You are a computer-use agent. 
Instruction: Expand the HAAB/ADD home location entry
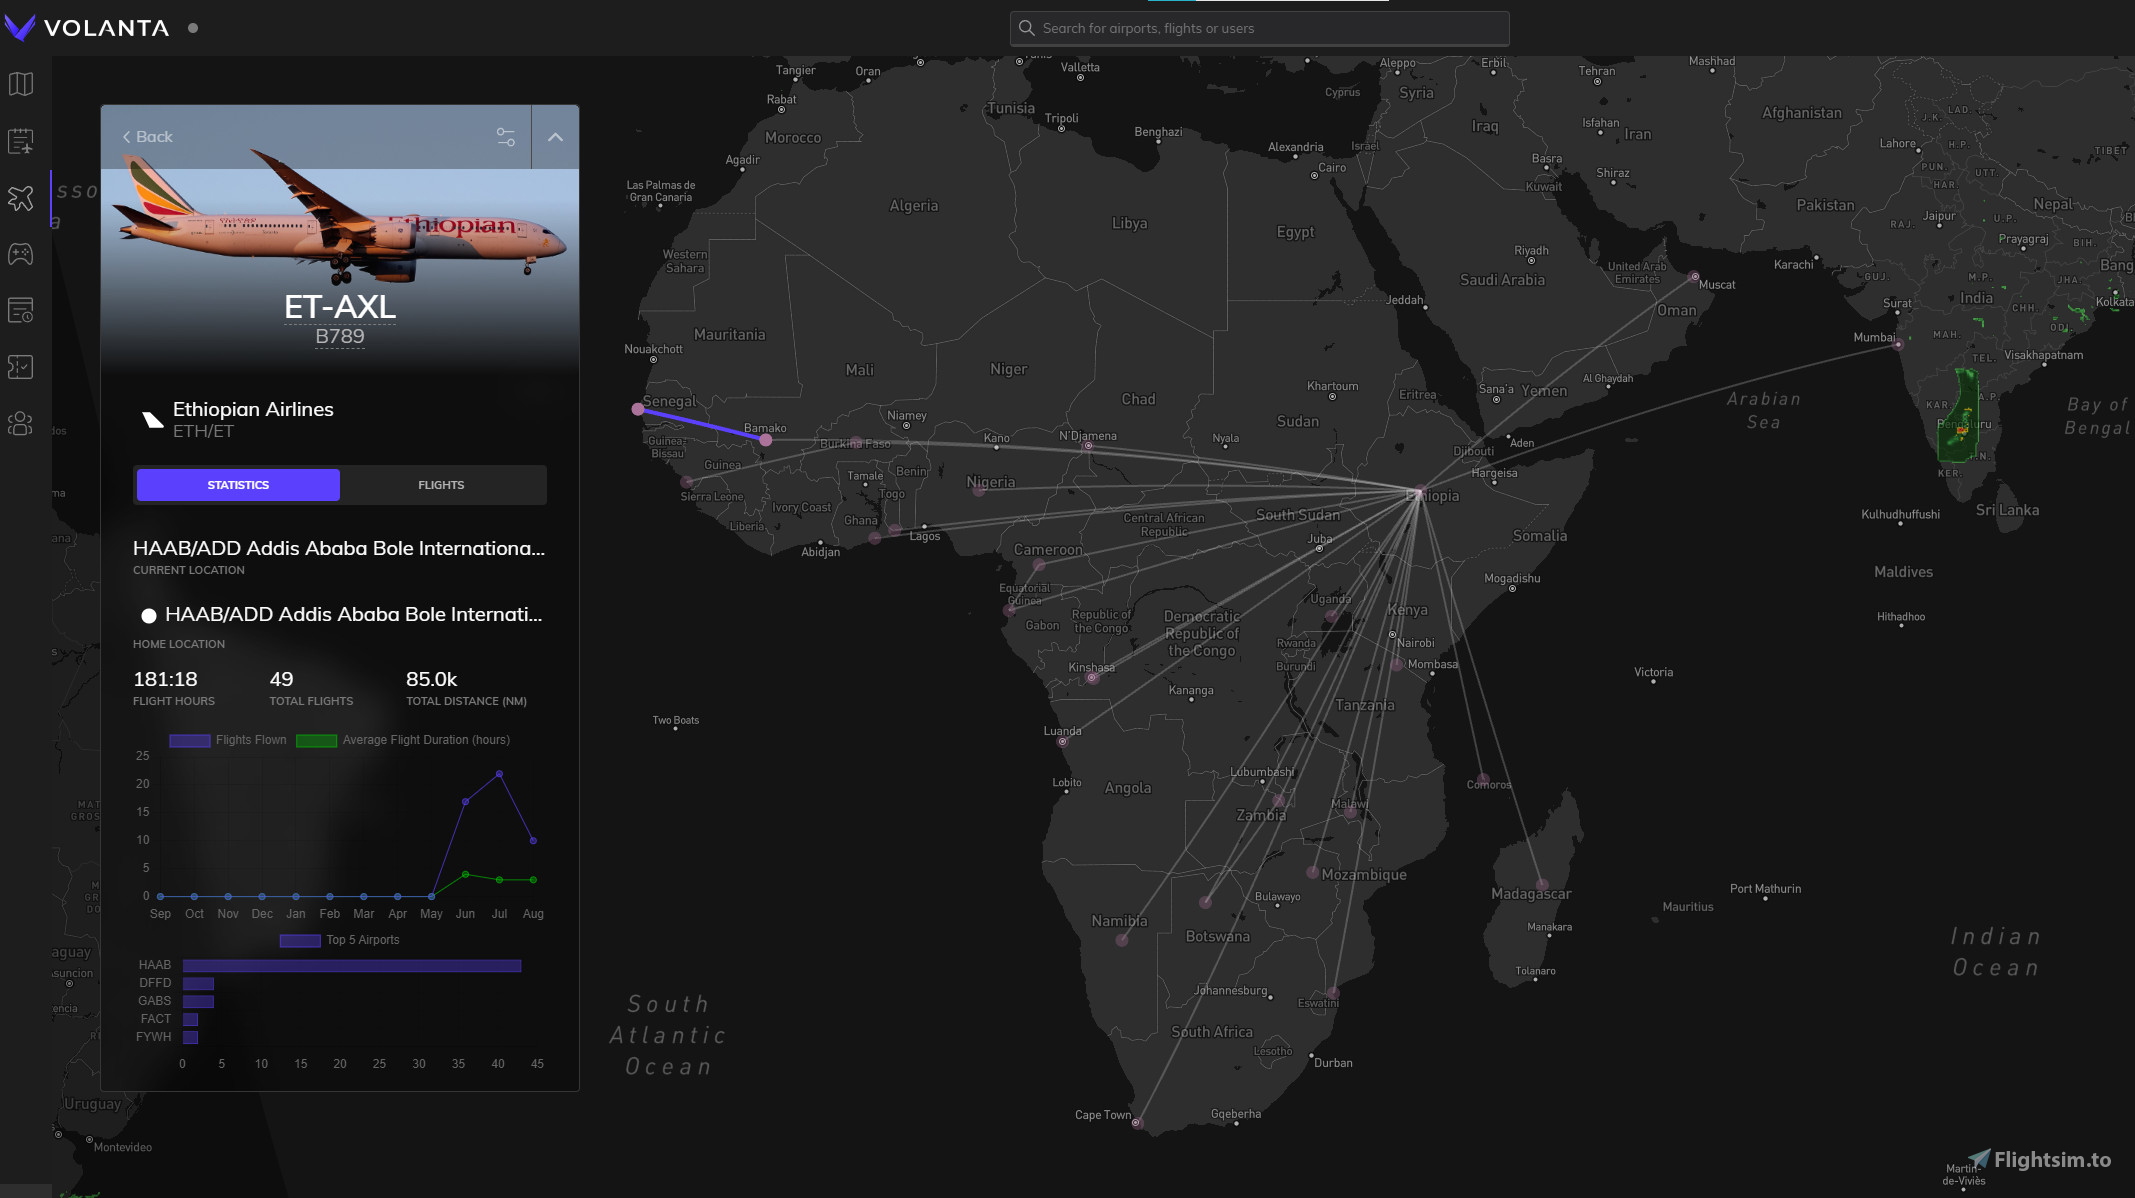click(x=354, y=614)
